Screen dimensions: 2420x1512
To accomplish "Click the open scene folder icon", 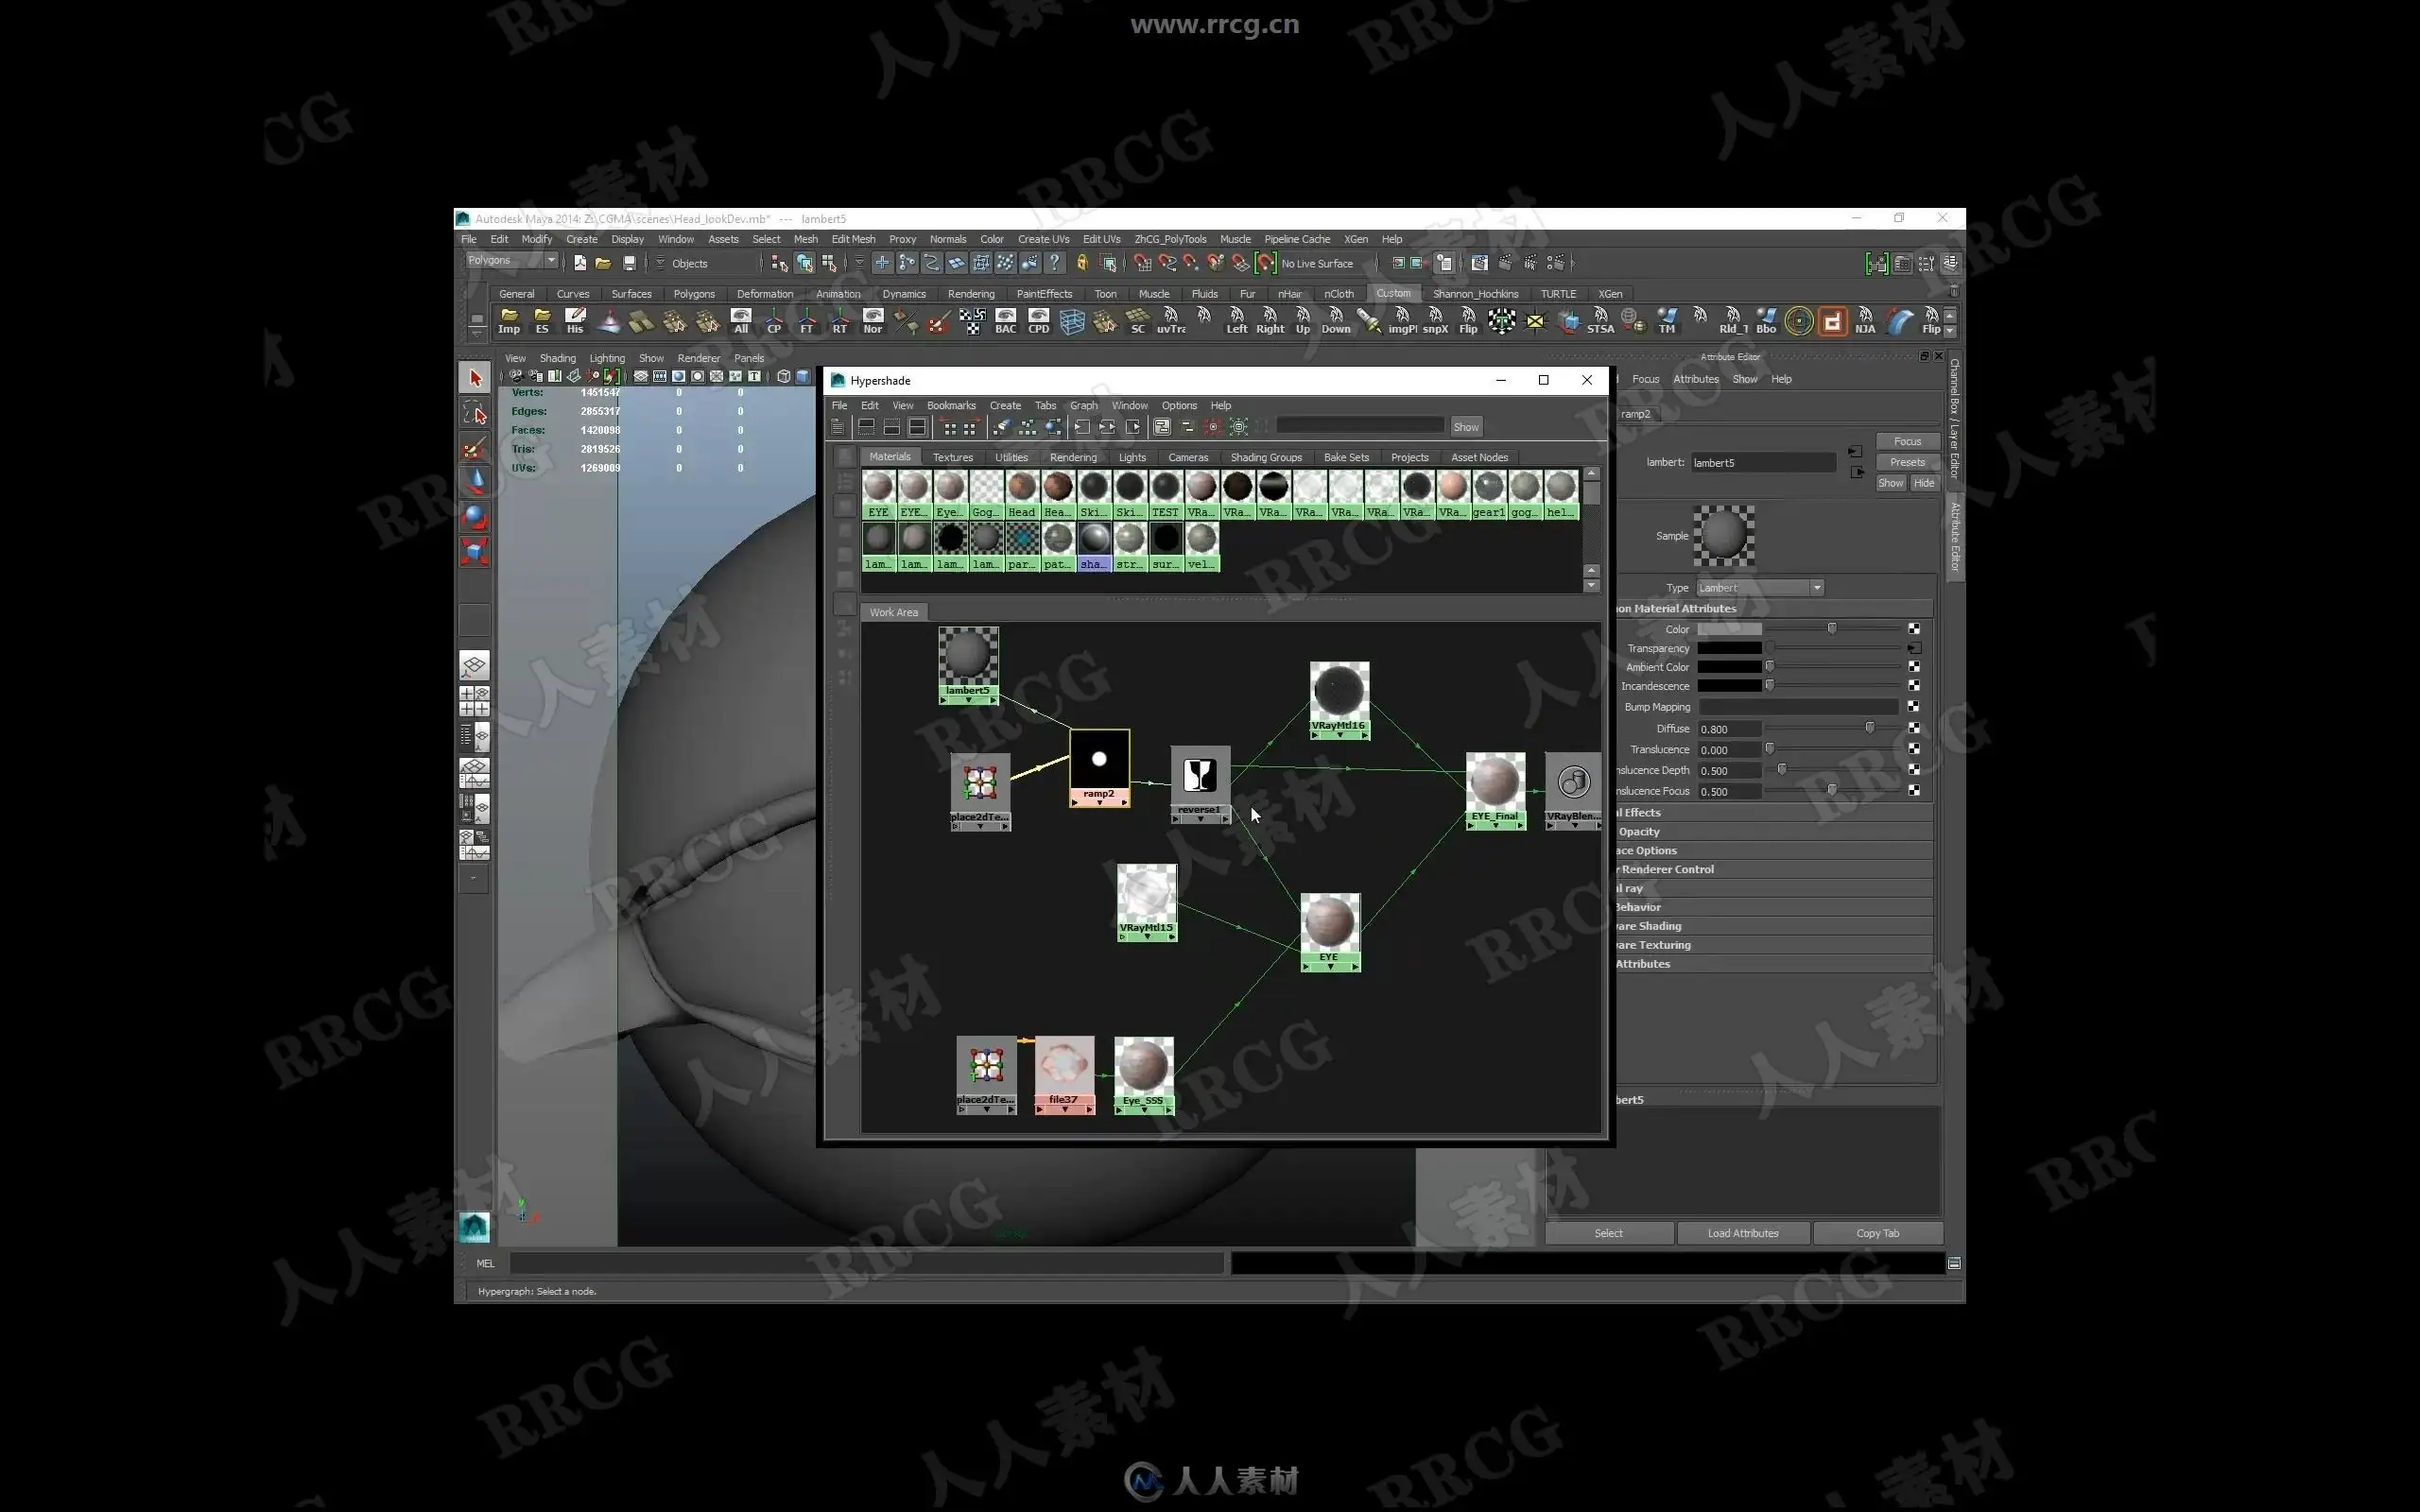I will (x=603, y=263).
